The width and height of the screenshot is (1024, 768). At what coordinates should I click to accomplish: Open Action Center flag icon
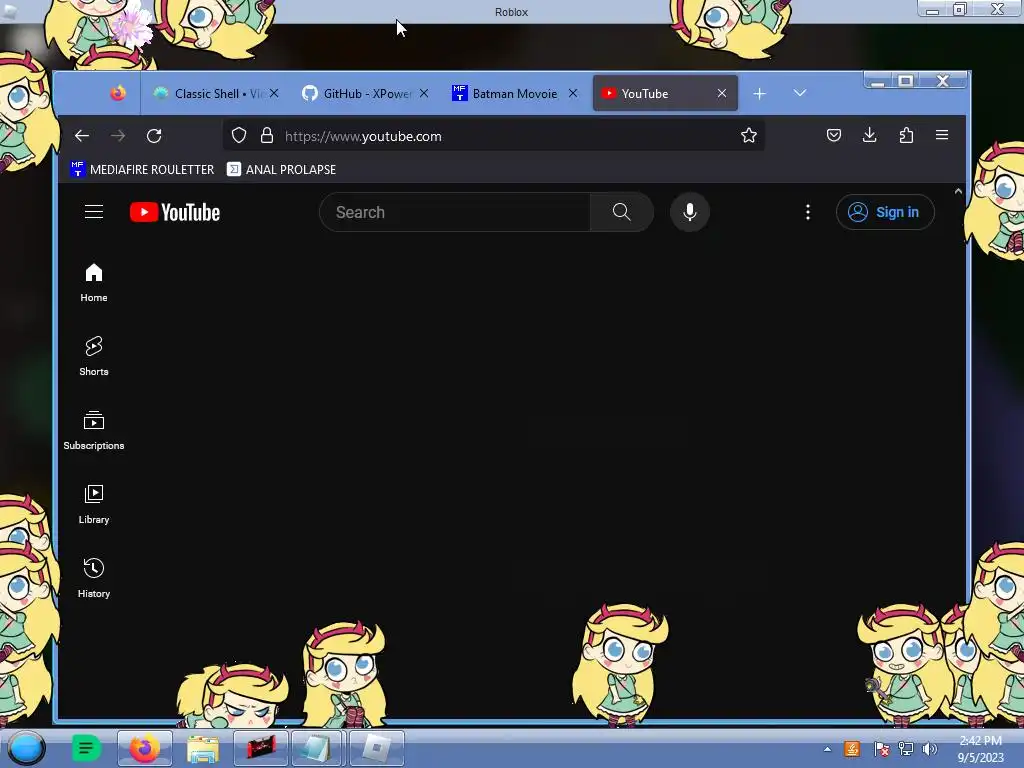(x=881, y=749)
